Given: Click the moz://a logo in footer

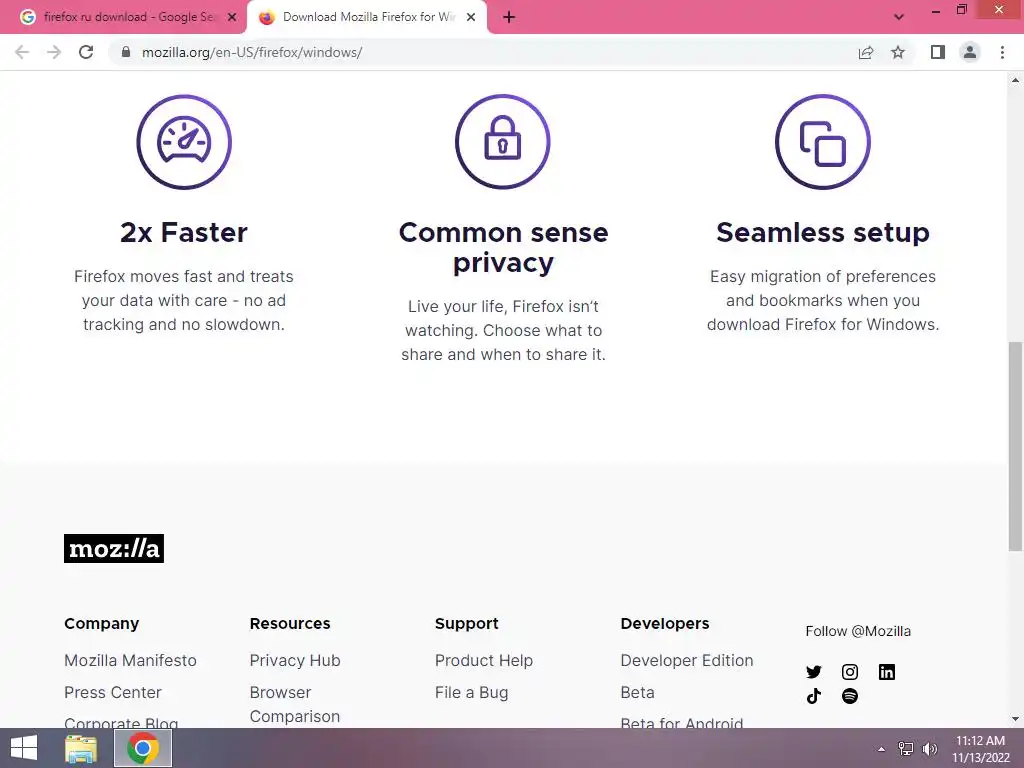Looking at the screenshot, I should (114, 549).
